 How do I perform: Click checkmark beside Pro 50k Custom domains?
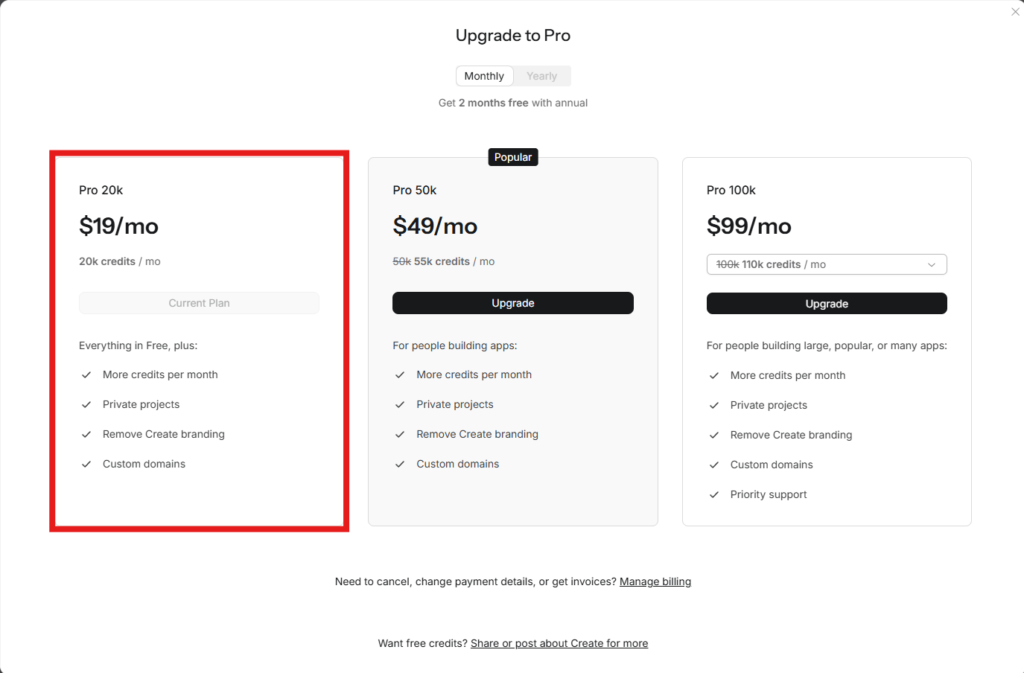click(400, 463)
